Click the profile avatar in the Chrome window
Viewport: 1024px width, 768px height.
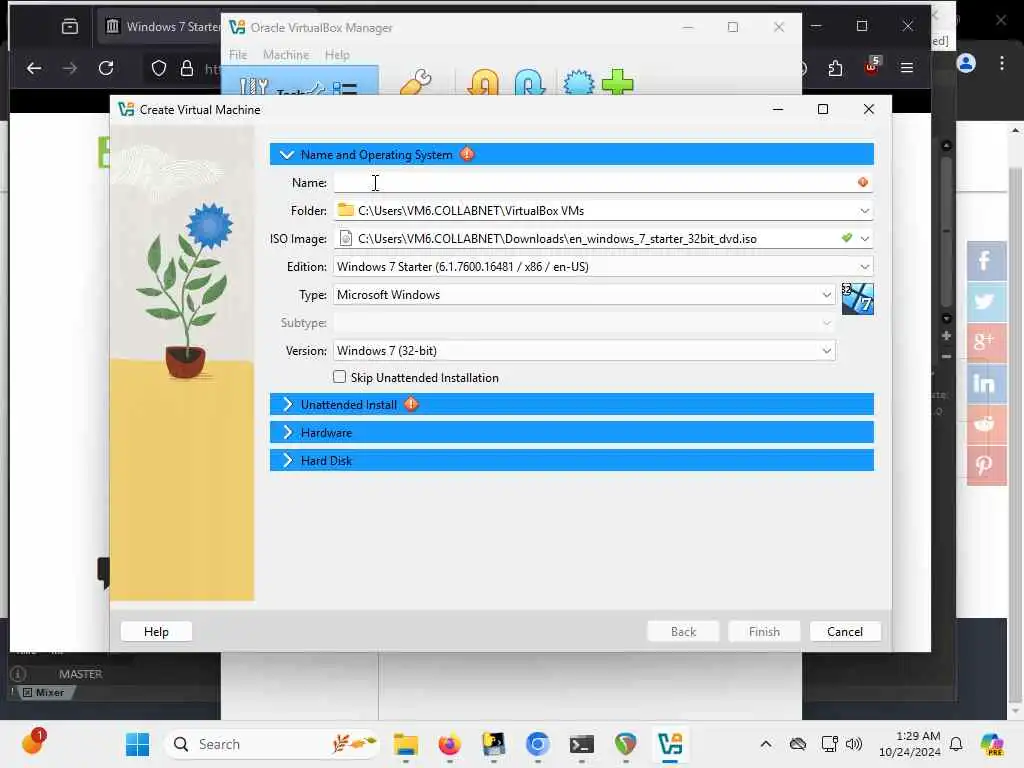pos(966,63)
